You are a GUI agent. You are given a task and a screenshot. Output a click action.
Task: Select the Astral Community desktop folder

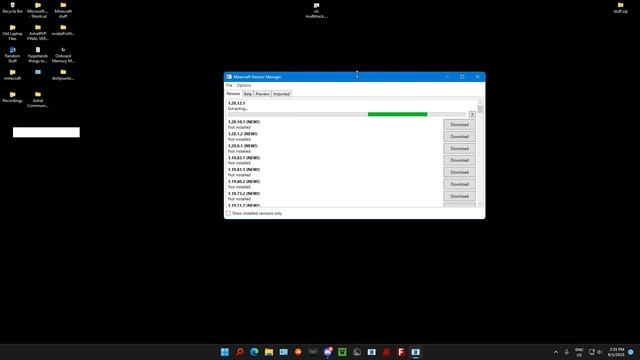pos(38,100)
